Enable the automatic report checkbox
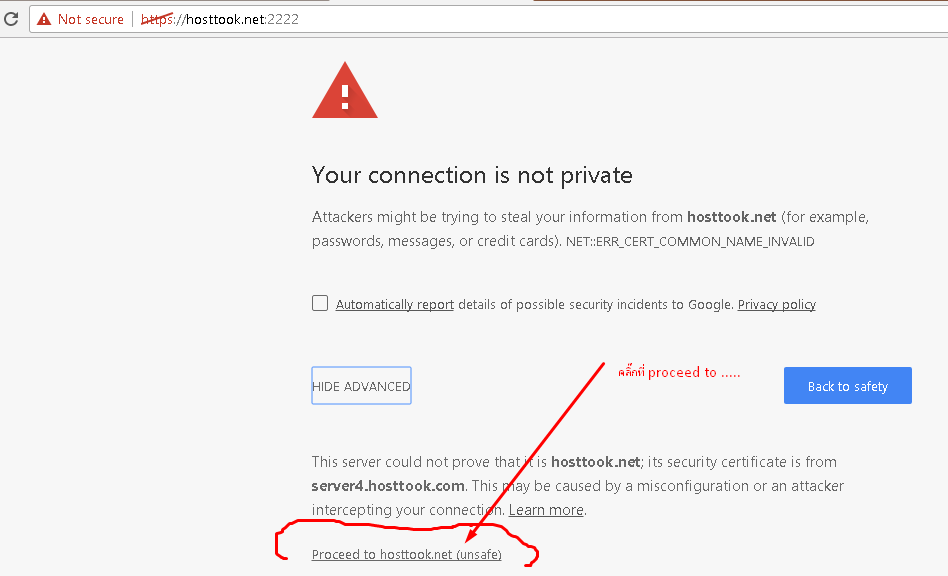Screen dimensions: 948x576 [x=320, y=303]
